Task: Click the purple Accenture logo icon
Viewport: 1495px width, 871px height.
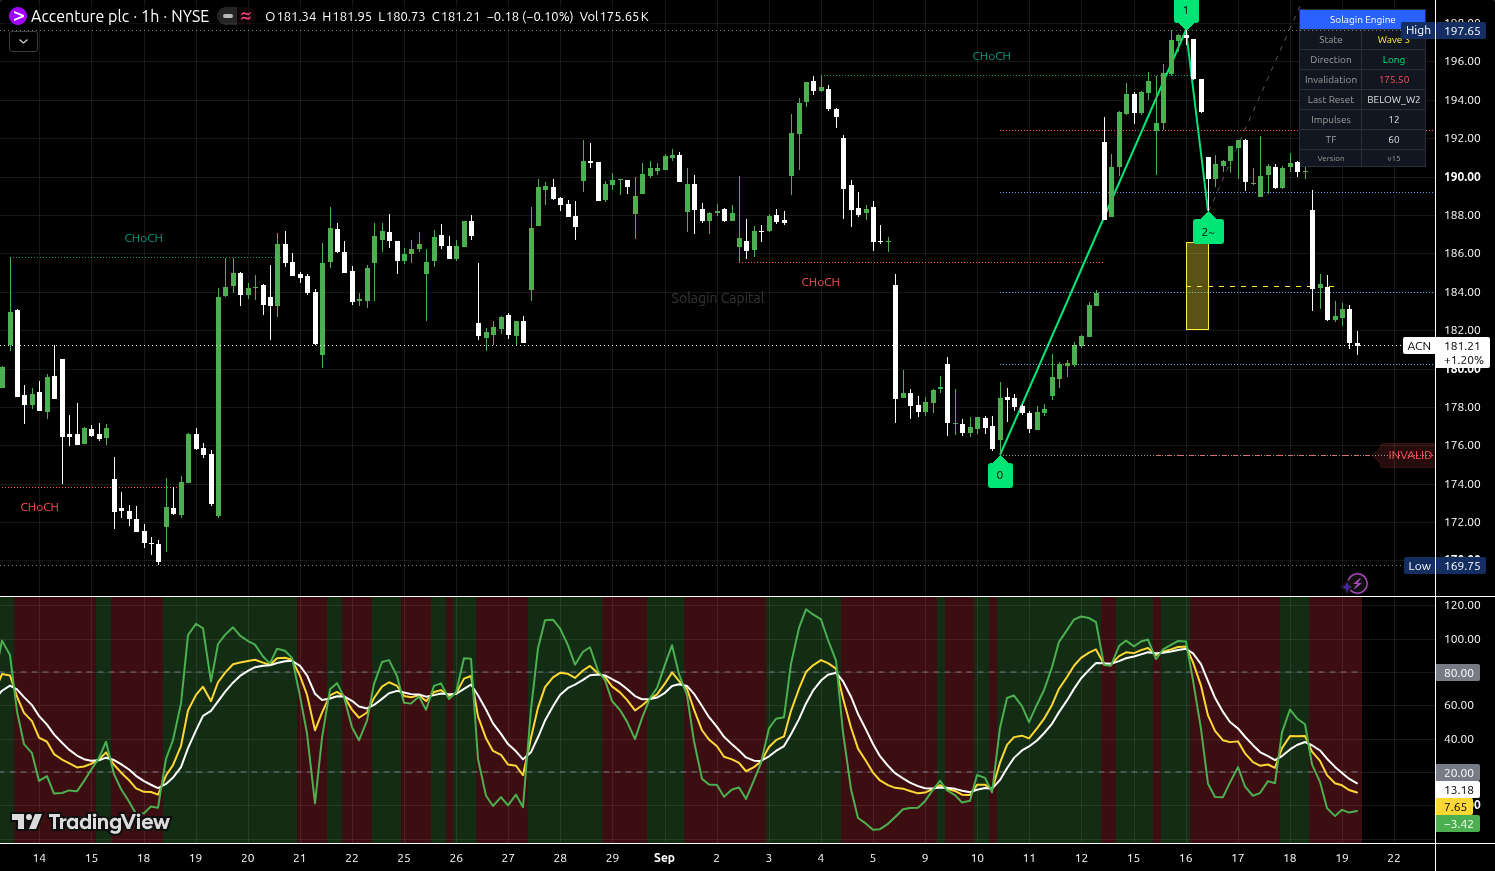Action: click(17, 16)
